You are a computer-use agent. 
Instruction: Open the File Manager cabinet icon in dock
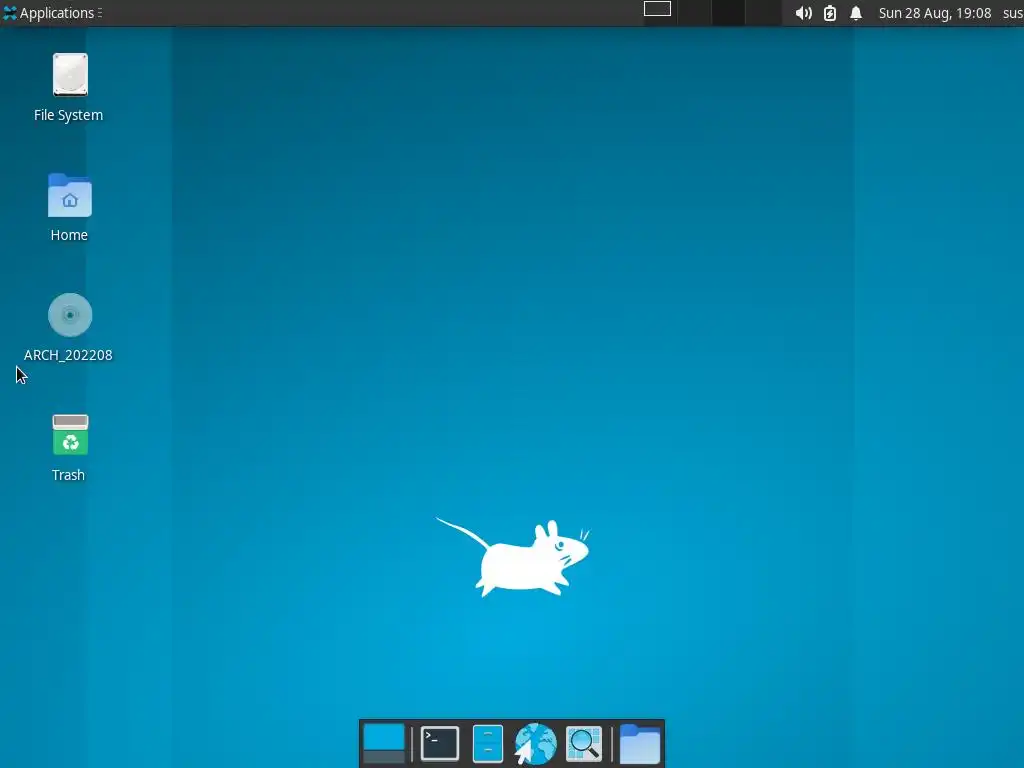(488, 744)
